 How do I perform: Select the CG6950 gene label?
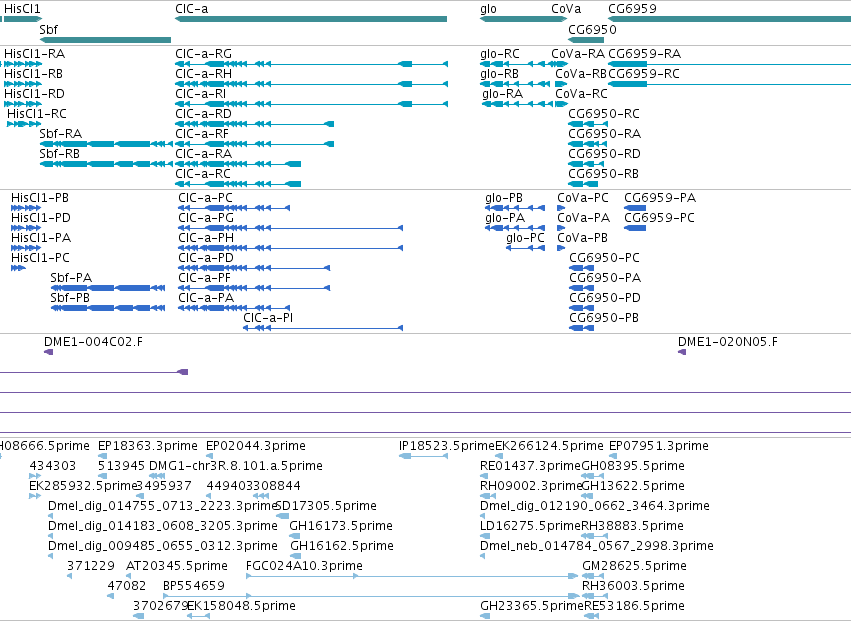pos(592,29)
